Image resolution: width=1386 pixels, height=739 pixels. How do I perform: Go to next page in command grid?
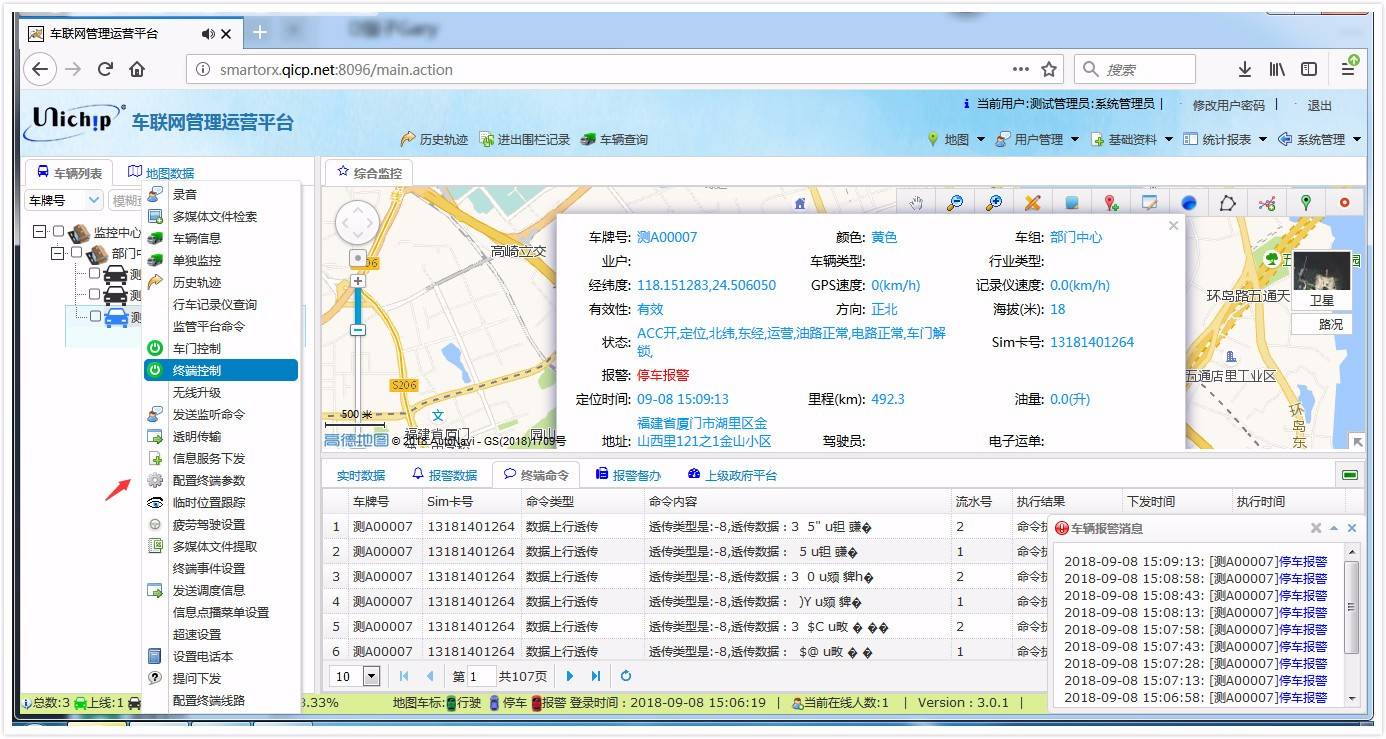570,676
